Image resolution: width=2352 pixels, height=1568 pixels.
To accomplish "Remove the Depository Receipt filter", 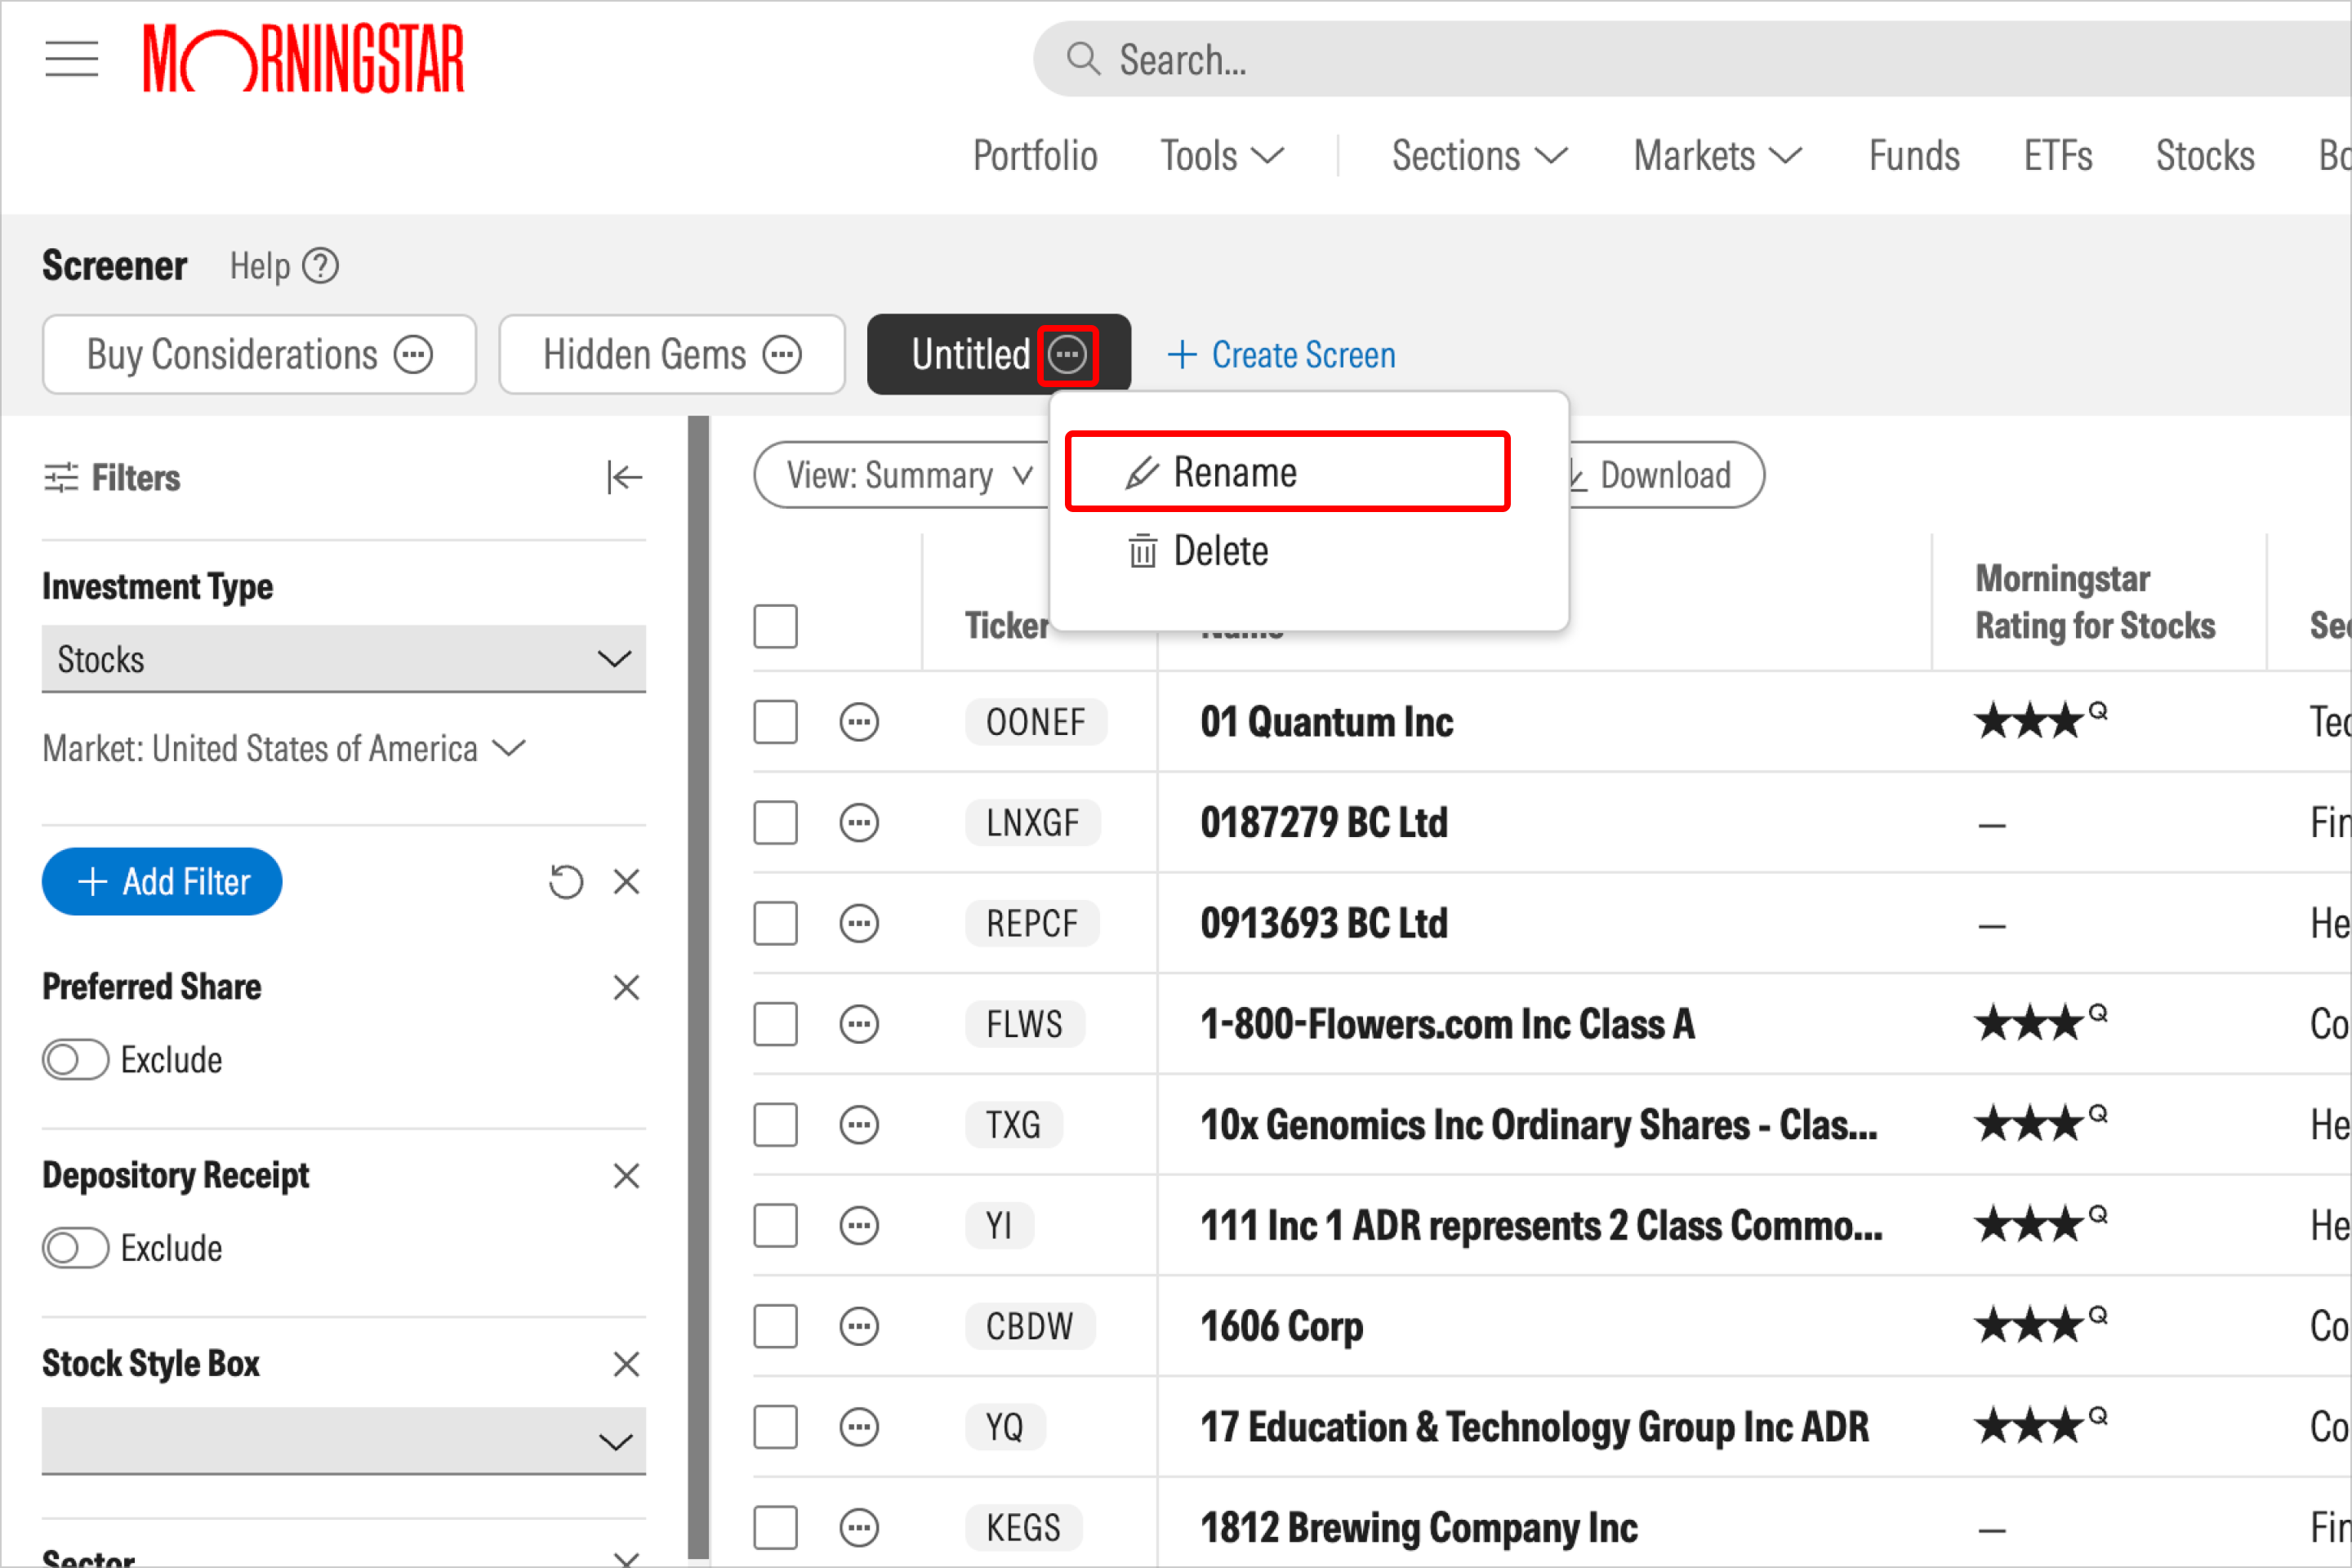I will pos(626,1176).
